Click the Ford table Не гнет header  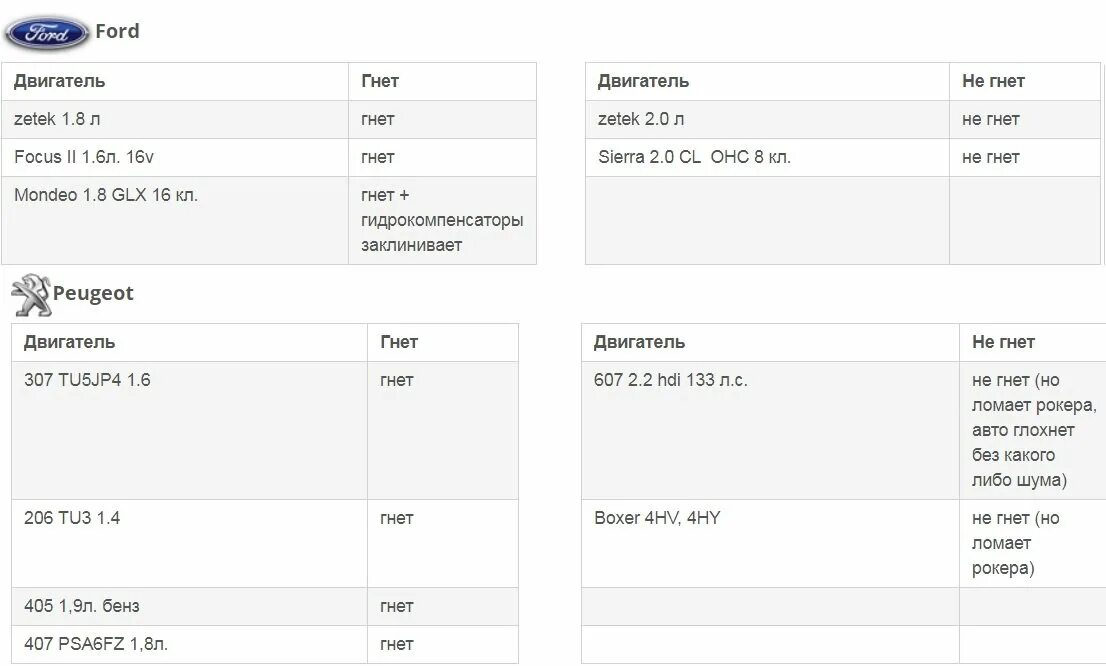coord(1025,81)
